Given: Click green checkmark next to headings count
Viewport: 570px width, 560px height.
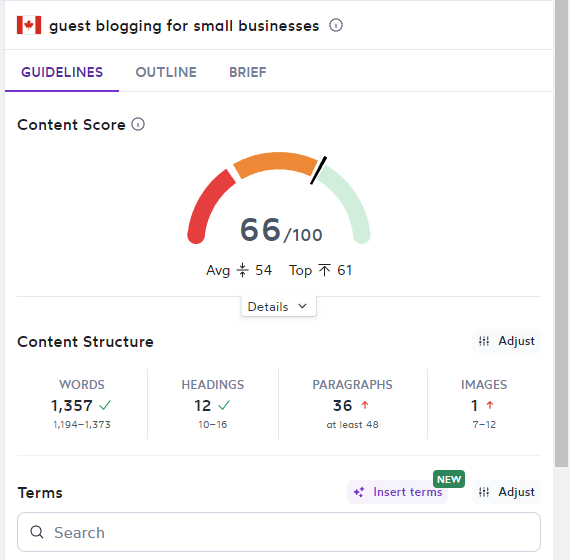Looking at the screenshot, I should coord(224,405).
